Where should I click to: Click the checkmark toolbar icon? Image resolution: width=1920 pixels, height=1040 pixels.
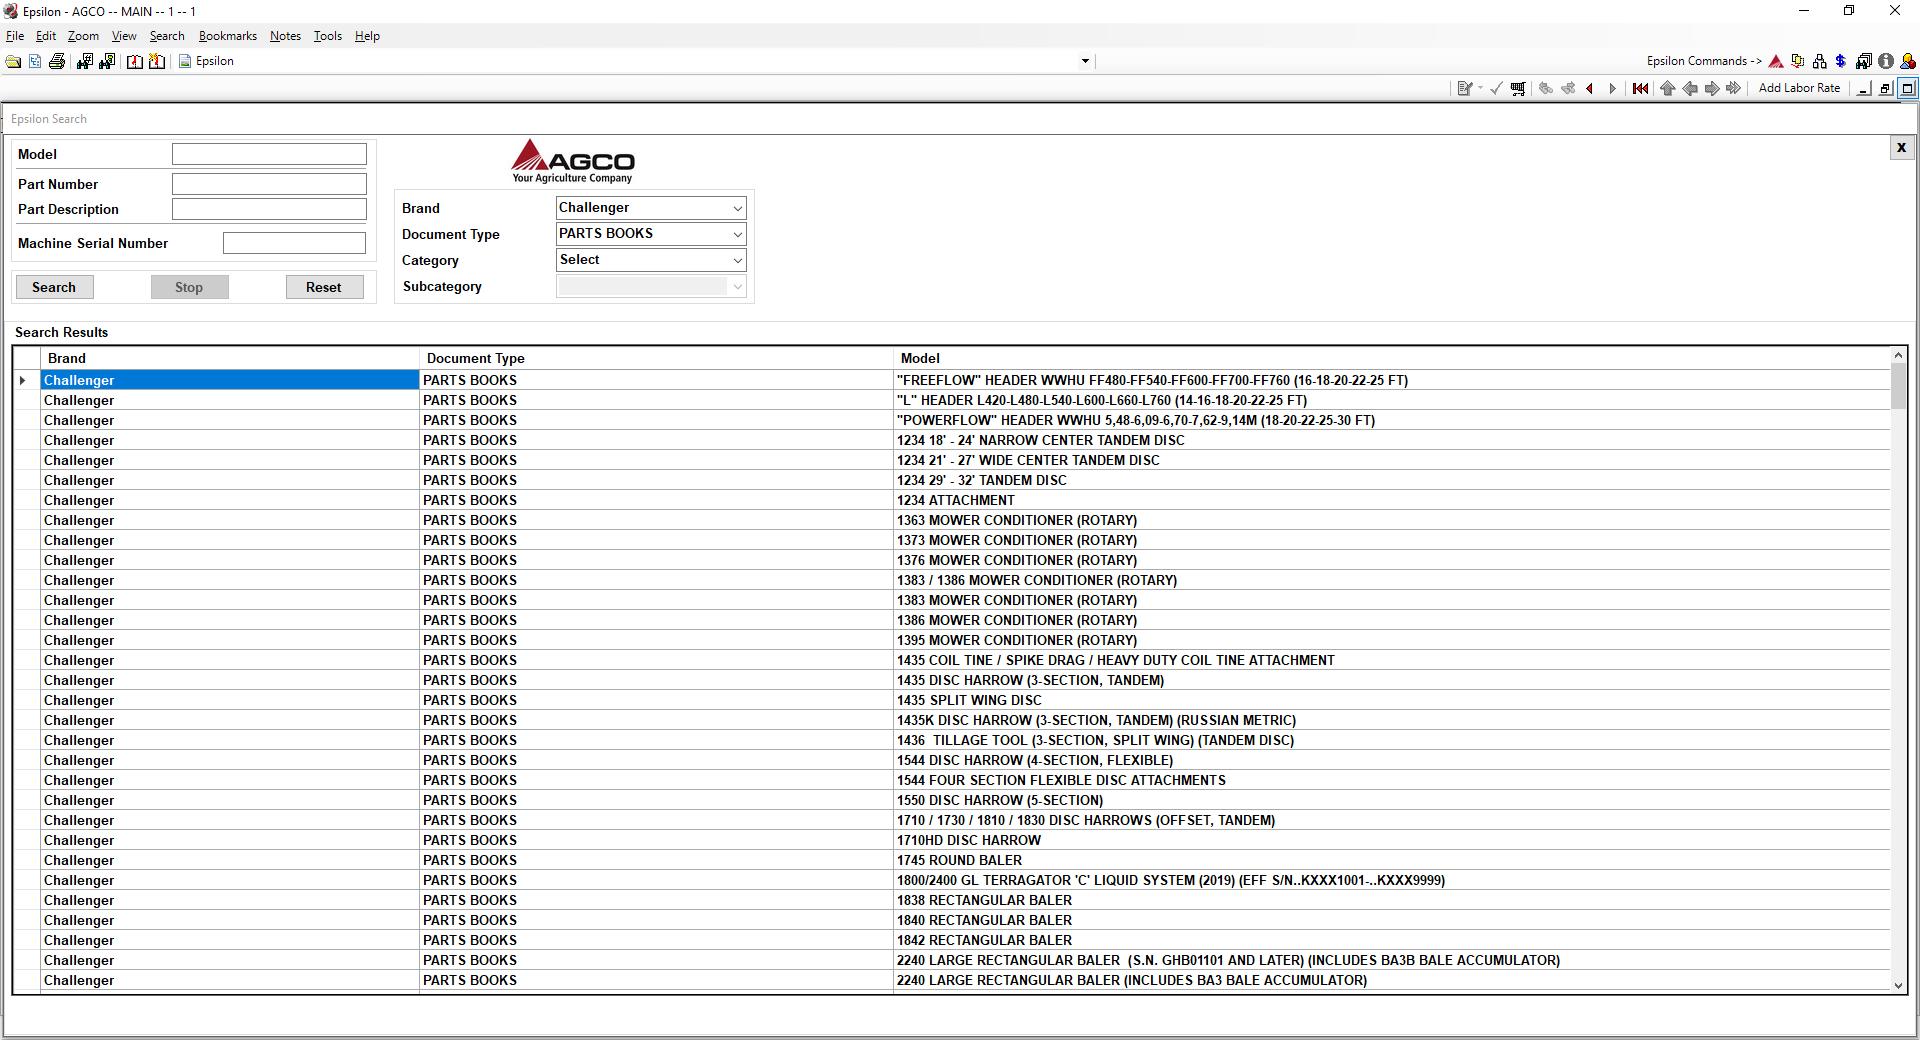tap(1496, 89)
